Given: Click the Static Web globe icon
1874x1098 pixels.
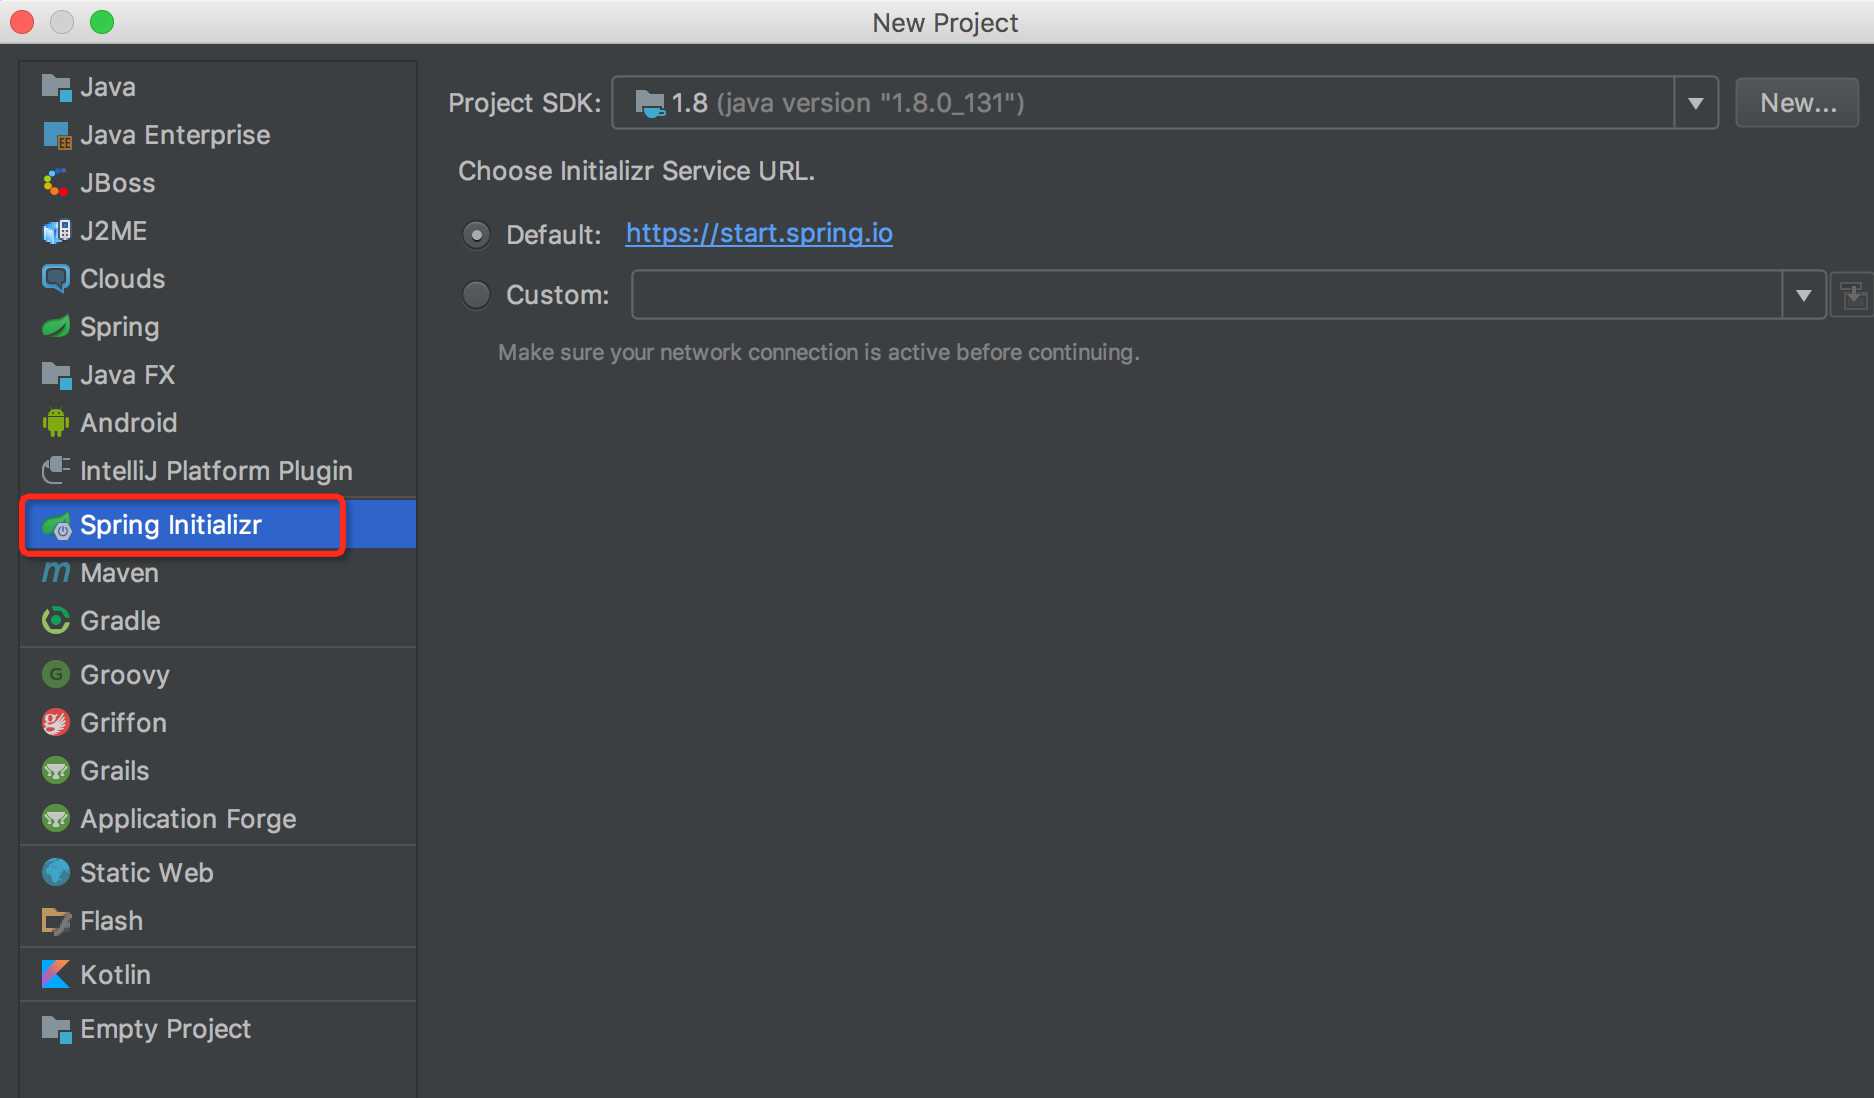Looking at the screenshot, I should pos(56,873).
